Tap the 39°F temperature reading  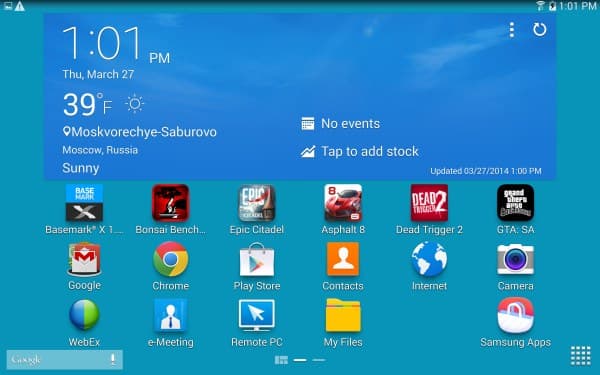[88, 104]
